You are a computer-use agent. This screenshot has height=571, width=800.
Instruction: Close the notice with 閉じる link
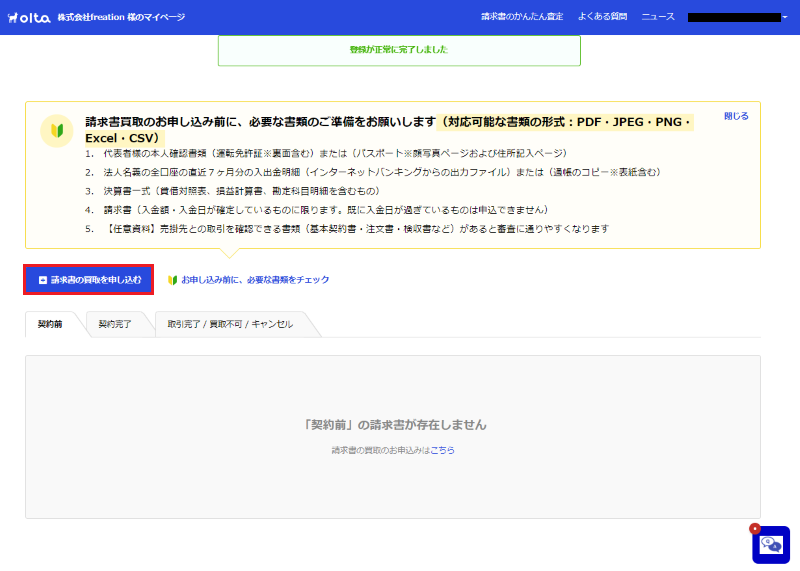[736, 116]
